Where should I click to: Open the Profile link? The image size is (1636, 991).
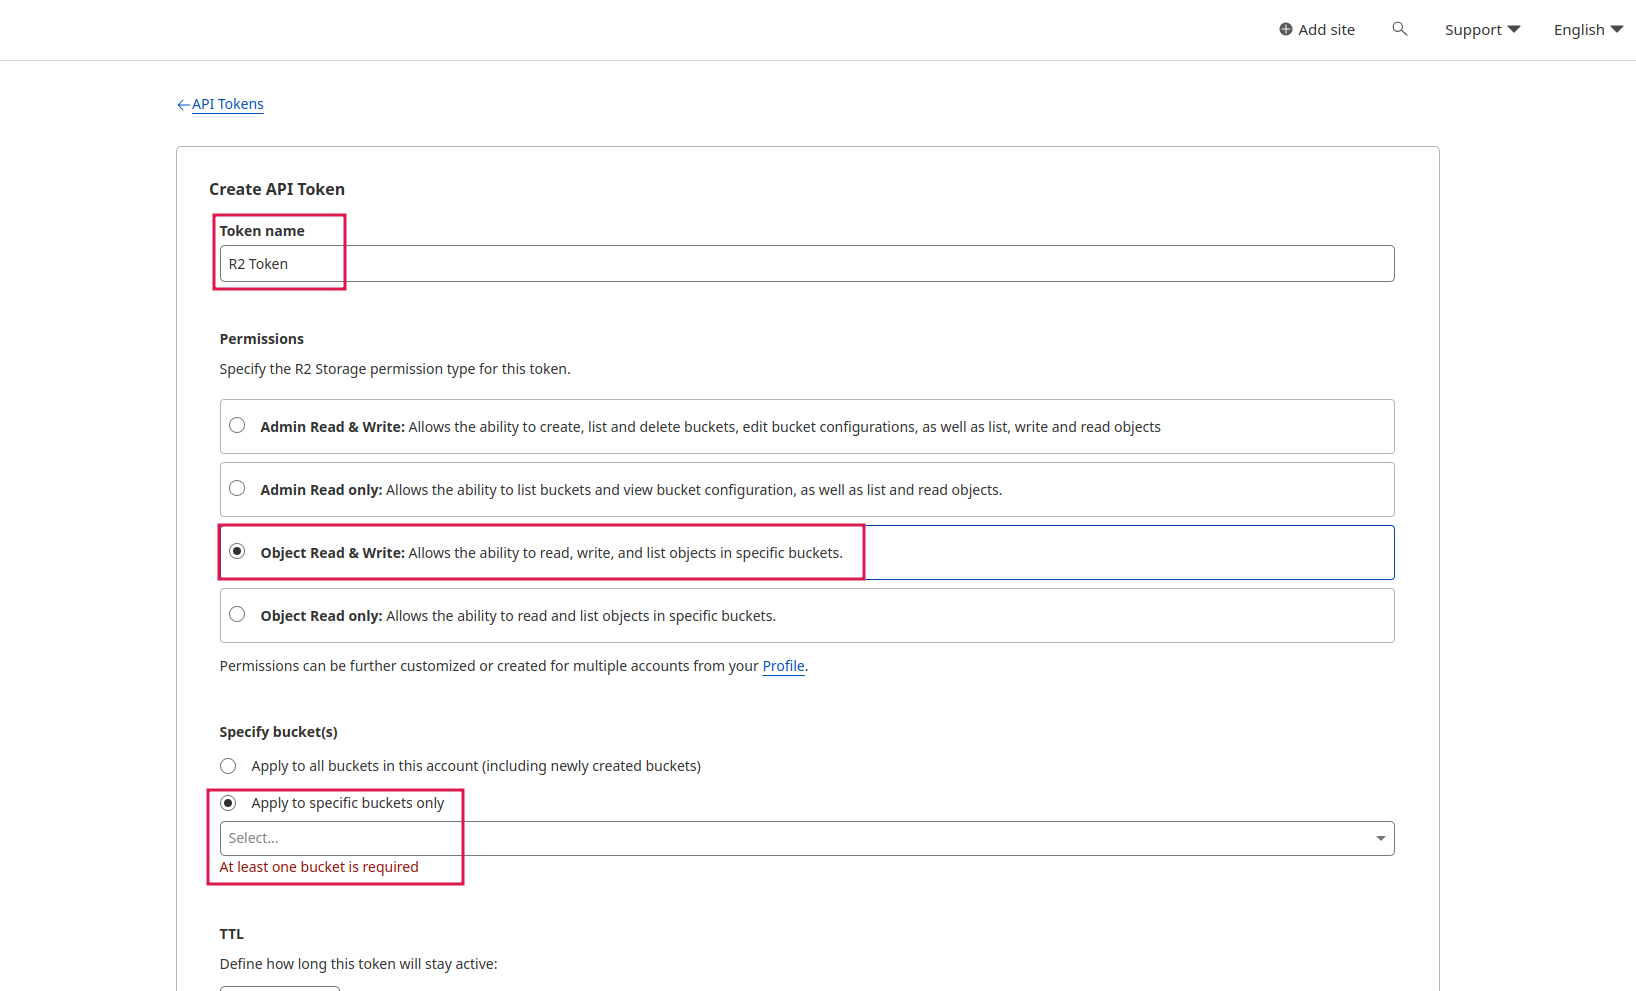point(783,666)
